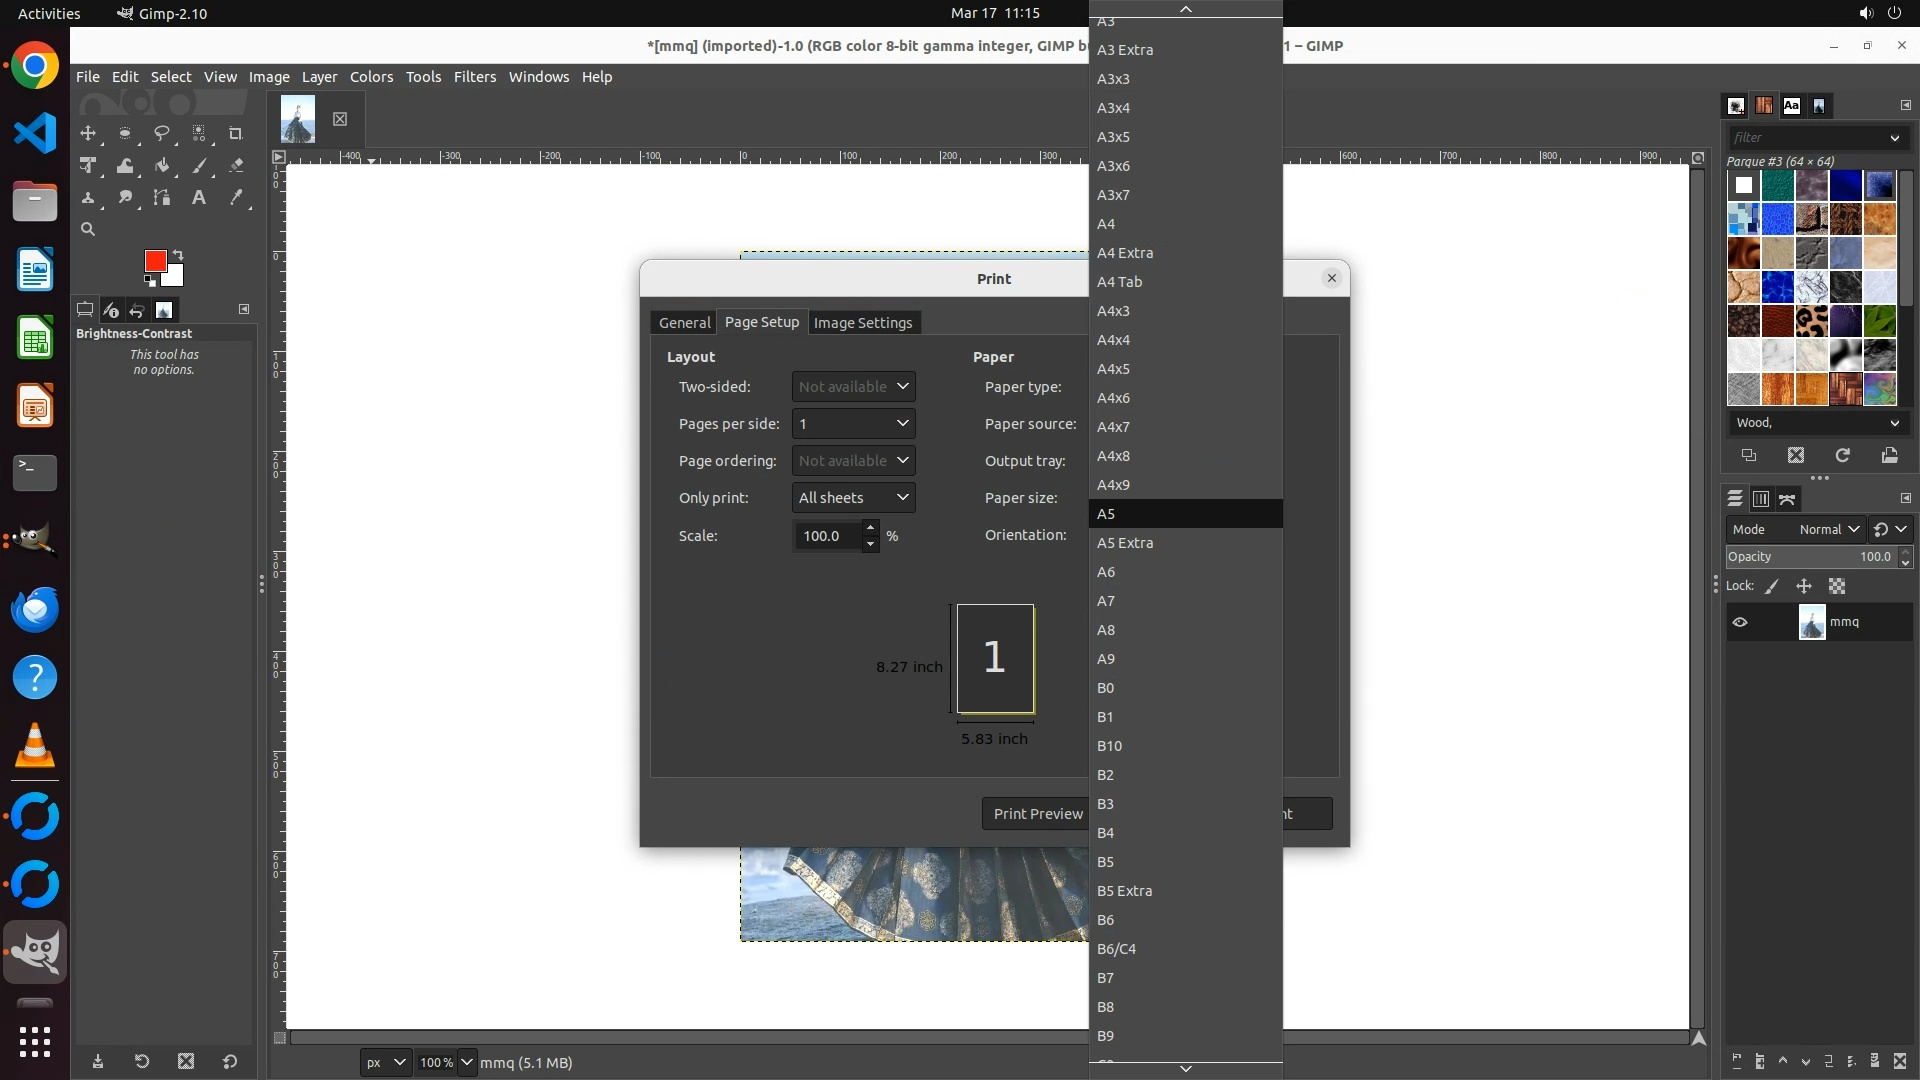Click the Print Preview button
Image resolution: width=1920 pixels, height=1080 pixels.
tap(1037, 814)
